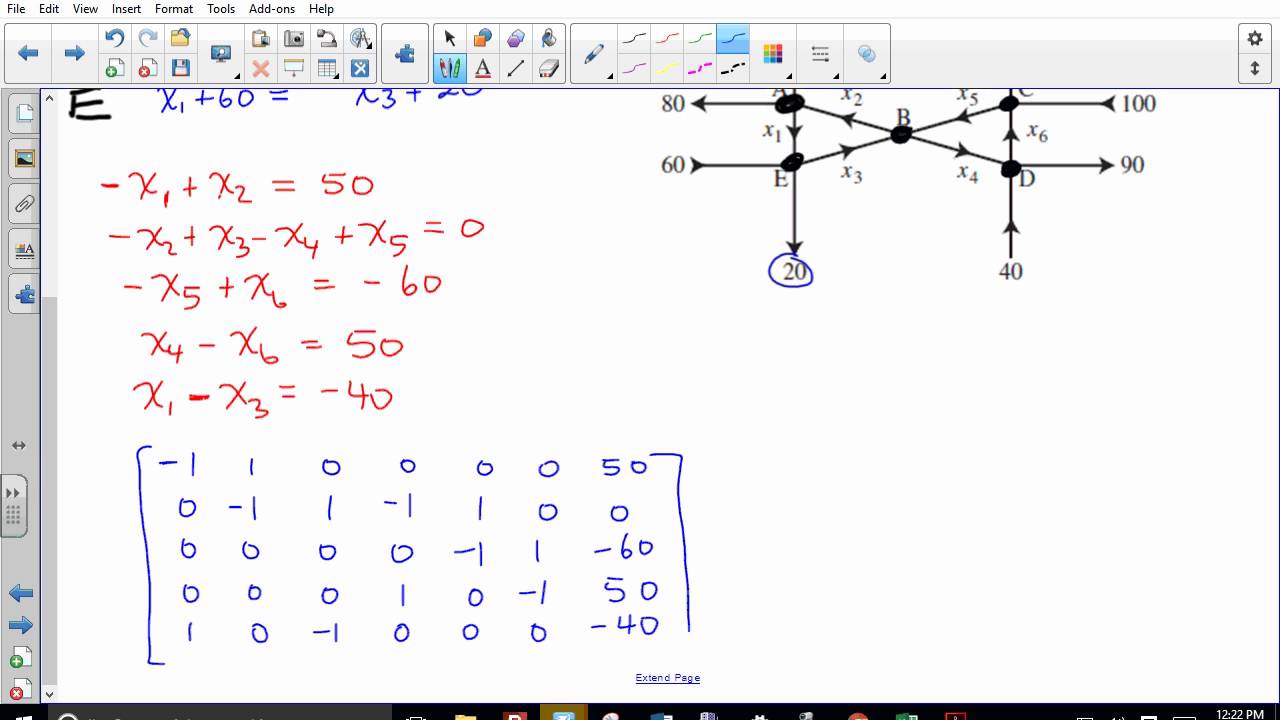The image size is (1280, 720).
Task: Open toolbar settings gear
Action: pos(1255,39)
